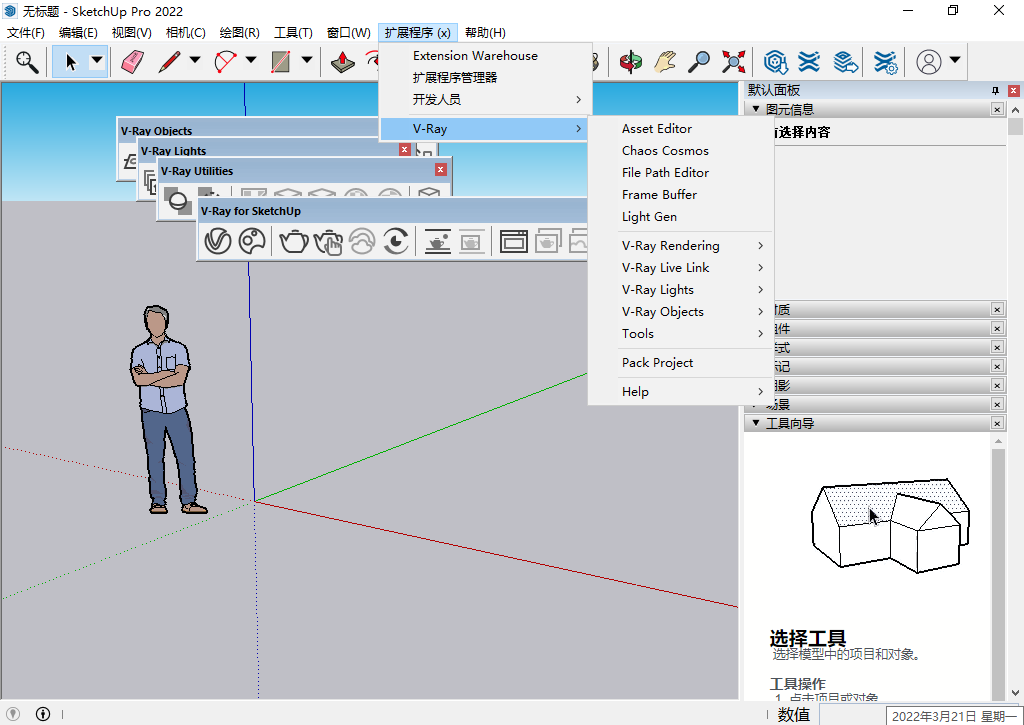Select Chaos Cosmos in the V-Ray submenu
The width and height of the screenshot is (1024, 725).
click(x=680, y=151)
